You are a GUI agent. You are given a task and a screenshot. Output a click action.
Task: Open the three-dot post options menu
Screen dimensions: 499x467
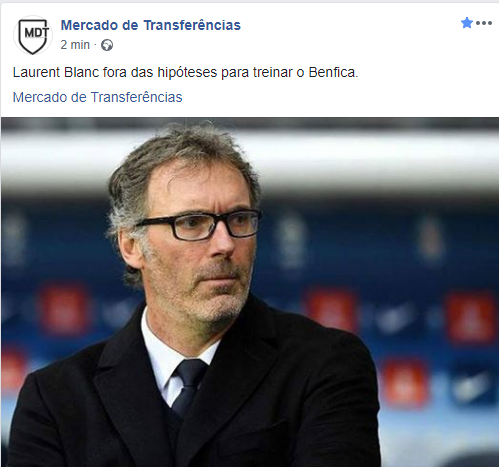click(484, 23)
